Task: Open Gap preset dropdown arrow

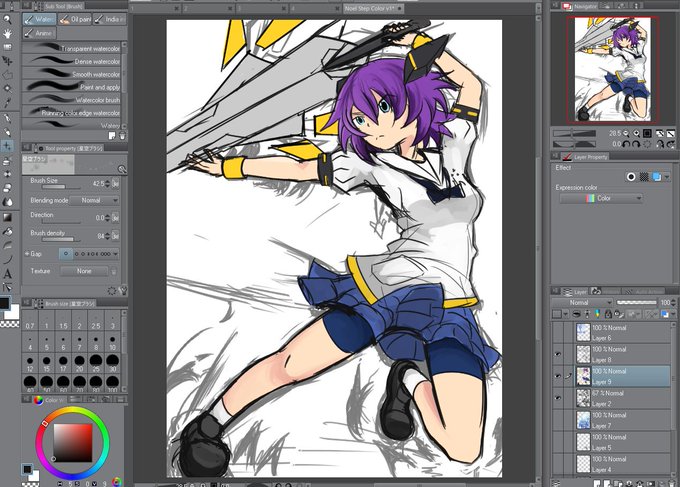Action: click(x=115, y=254)
